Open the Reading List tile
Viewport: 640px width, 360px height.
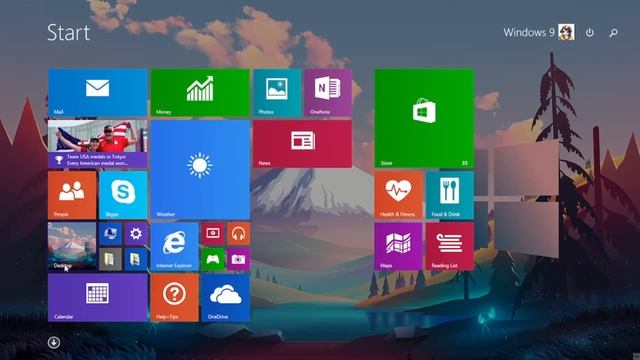click(450, 246)
